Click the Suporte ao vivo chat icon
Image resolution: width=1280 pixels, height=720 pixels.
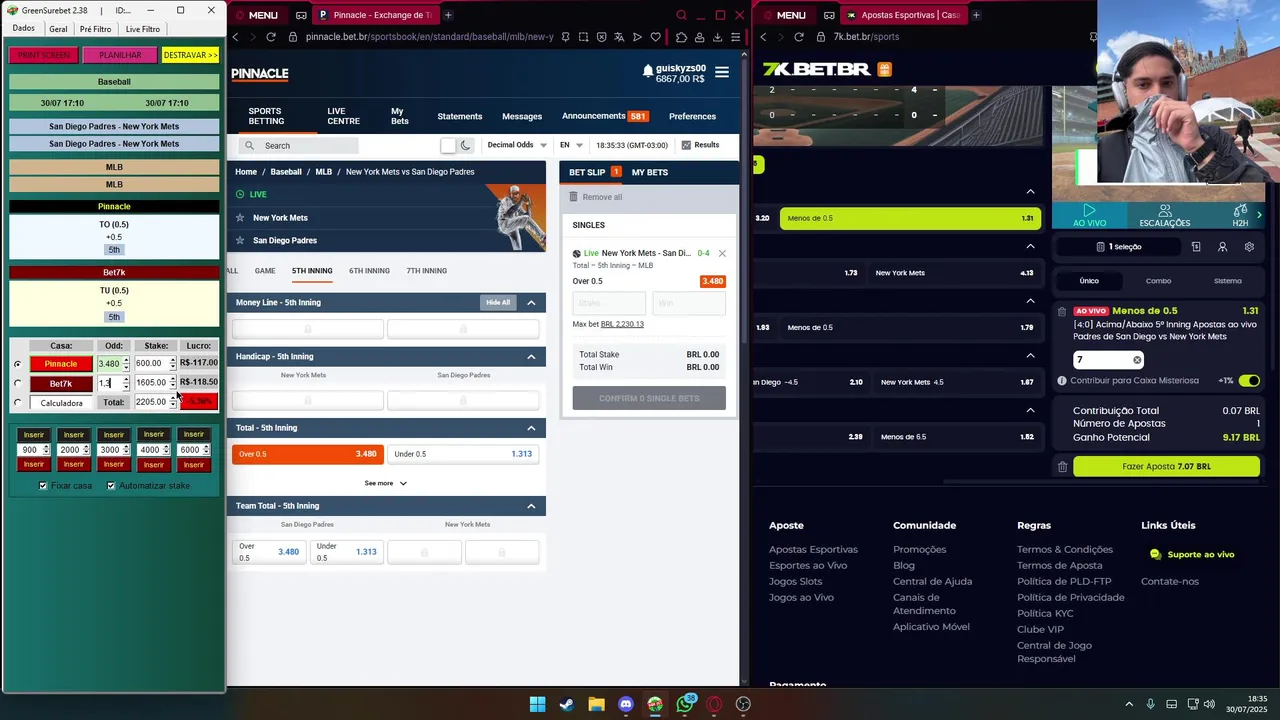click(x=1155, y=554)
